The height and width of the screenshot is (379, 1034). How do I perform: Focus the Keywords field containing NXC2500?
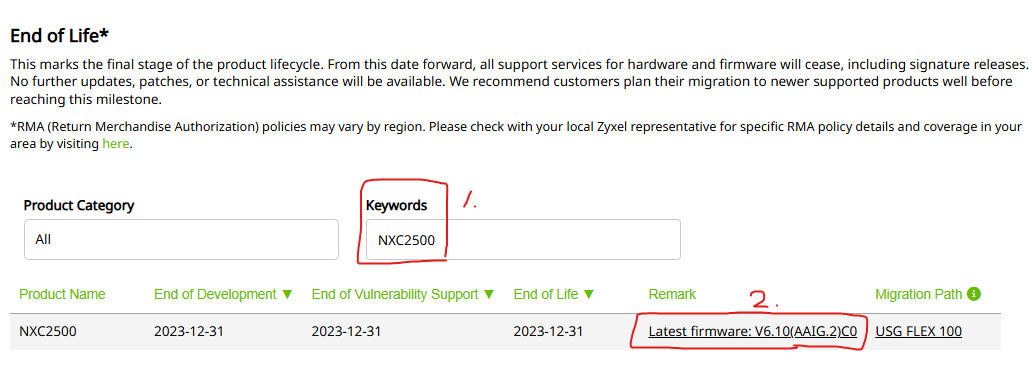pos(523,239)
